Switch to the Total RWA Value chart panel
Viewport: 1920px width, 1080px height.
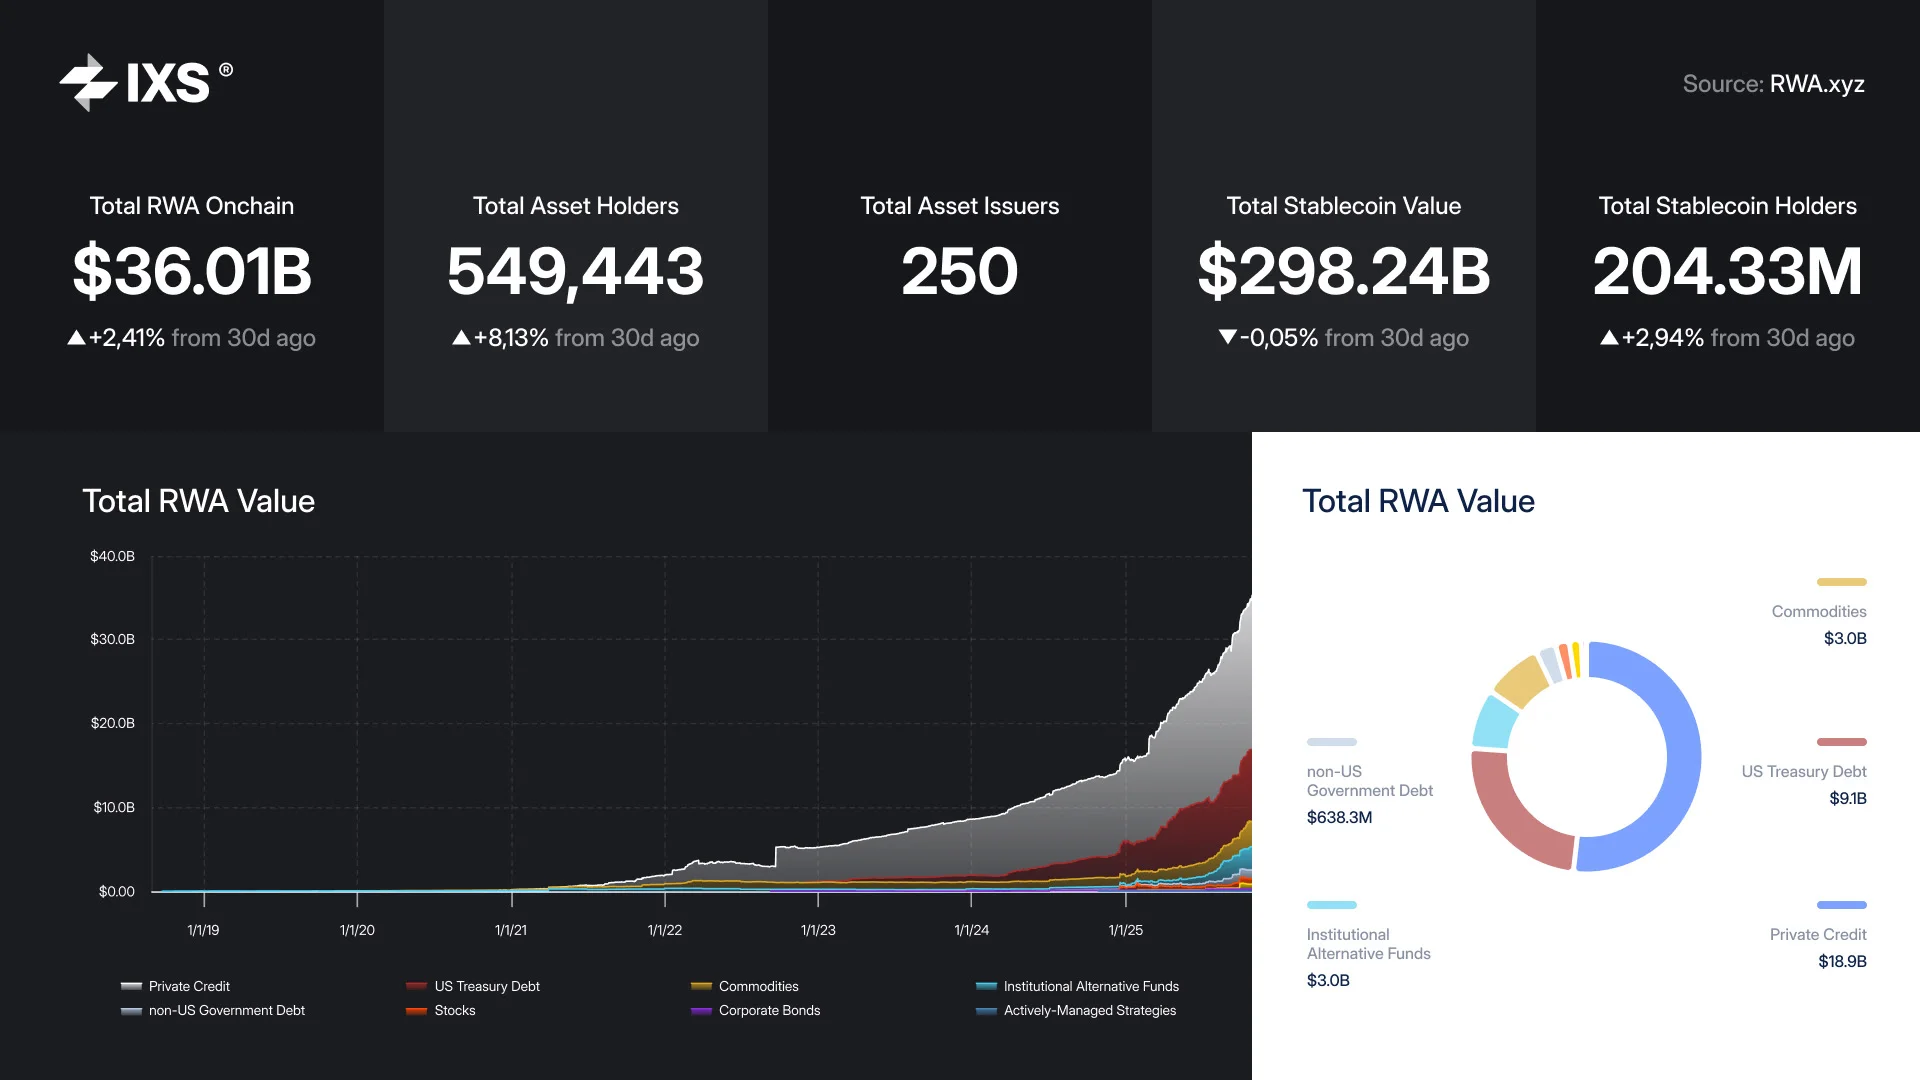point(199,501)
